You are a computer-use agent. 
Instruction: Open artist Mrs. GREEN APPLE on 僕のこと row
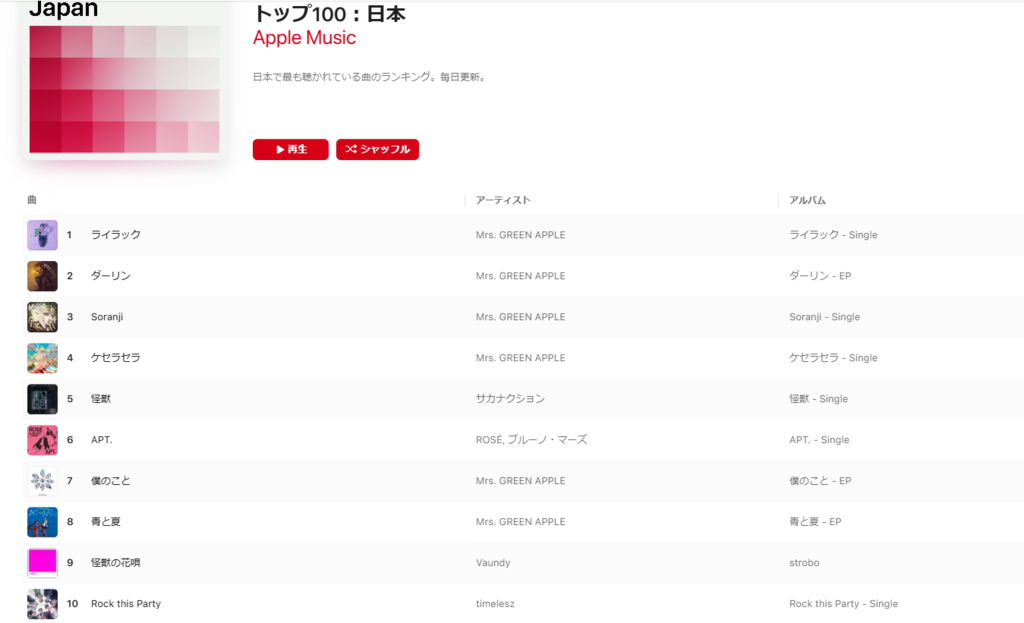point(520,481)
